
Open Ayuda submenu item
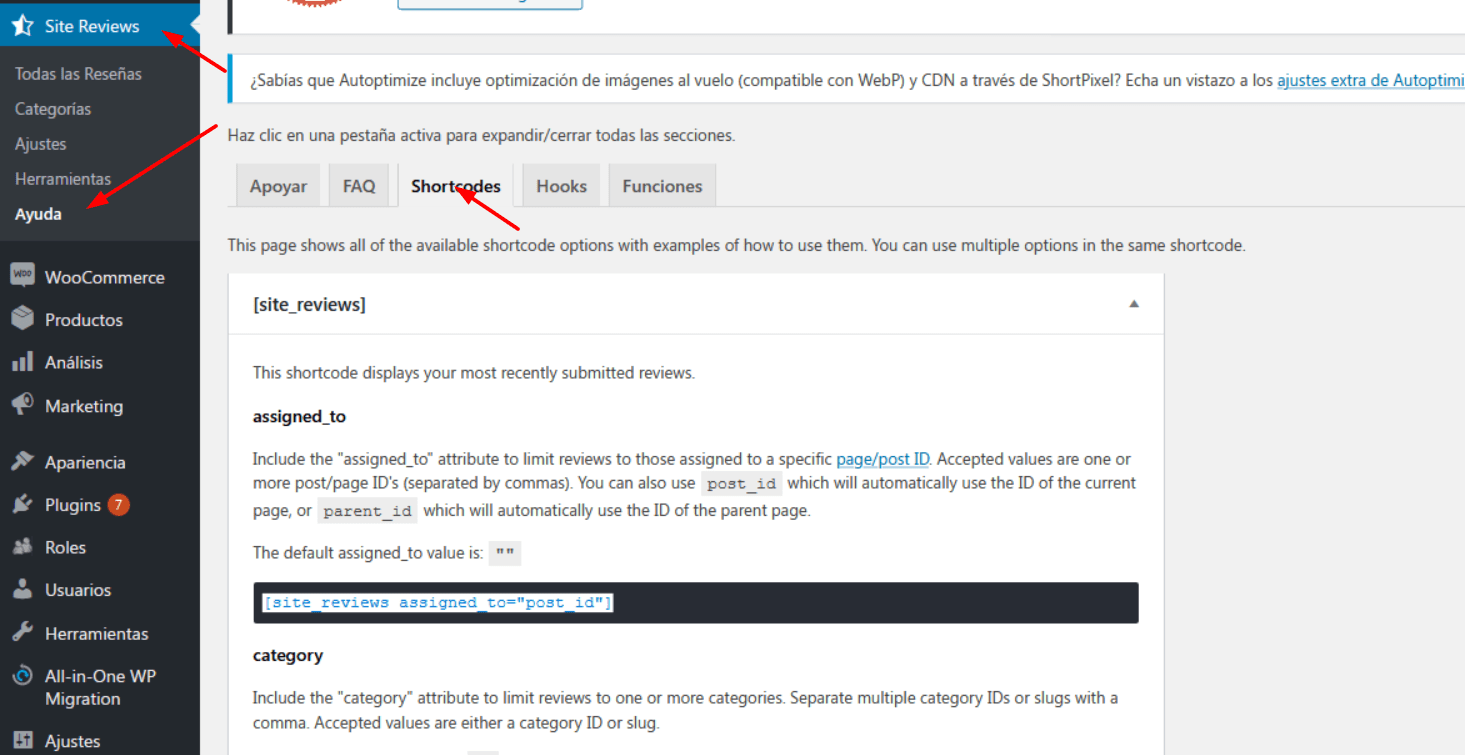click(x=38, y=214)
